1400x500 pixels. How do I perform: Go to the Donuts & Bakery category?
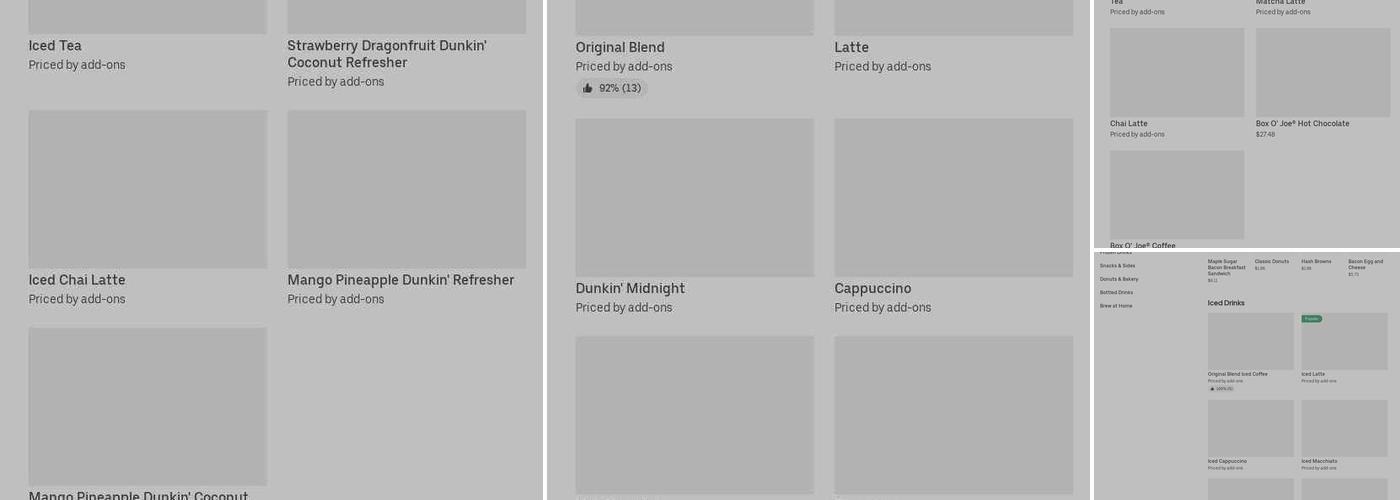[x=1119, y=279]
